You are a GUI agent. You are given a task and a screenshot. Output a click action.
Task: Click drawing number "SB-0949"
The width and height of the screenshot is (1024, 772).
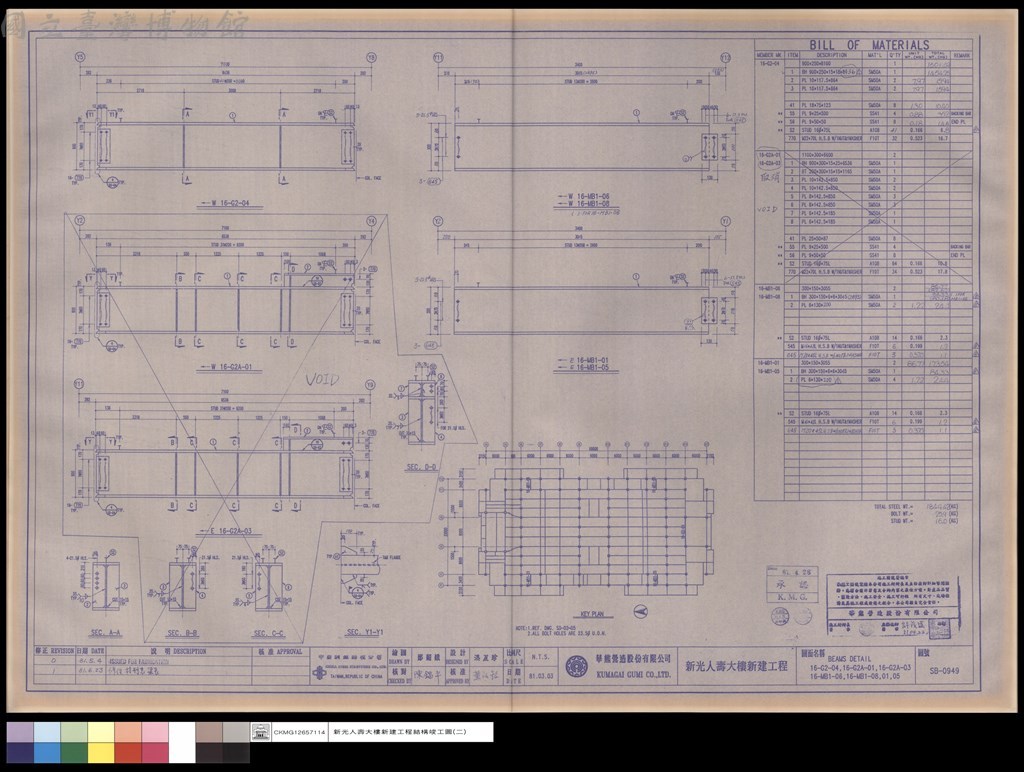coord(944,671)
